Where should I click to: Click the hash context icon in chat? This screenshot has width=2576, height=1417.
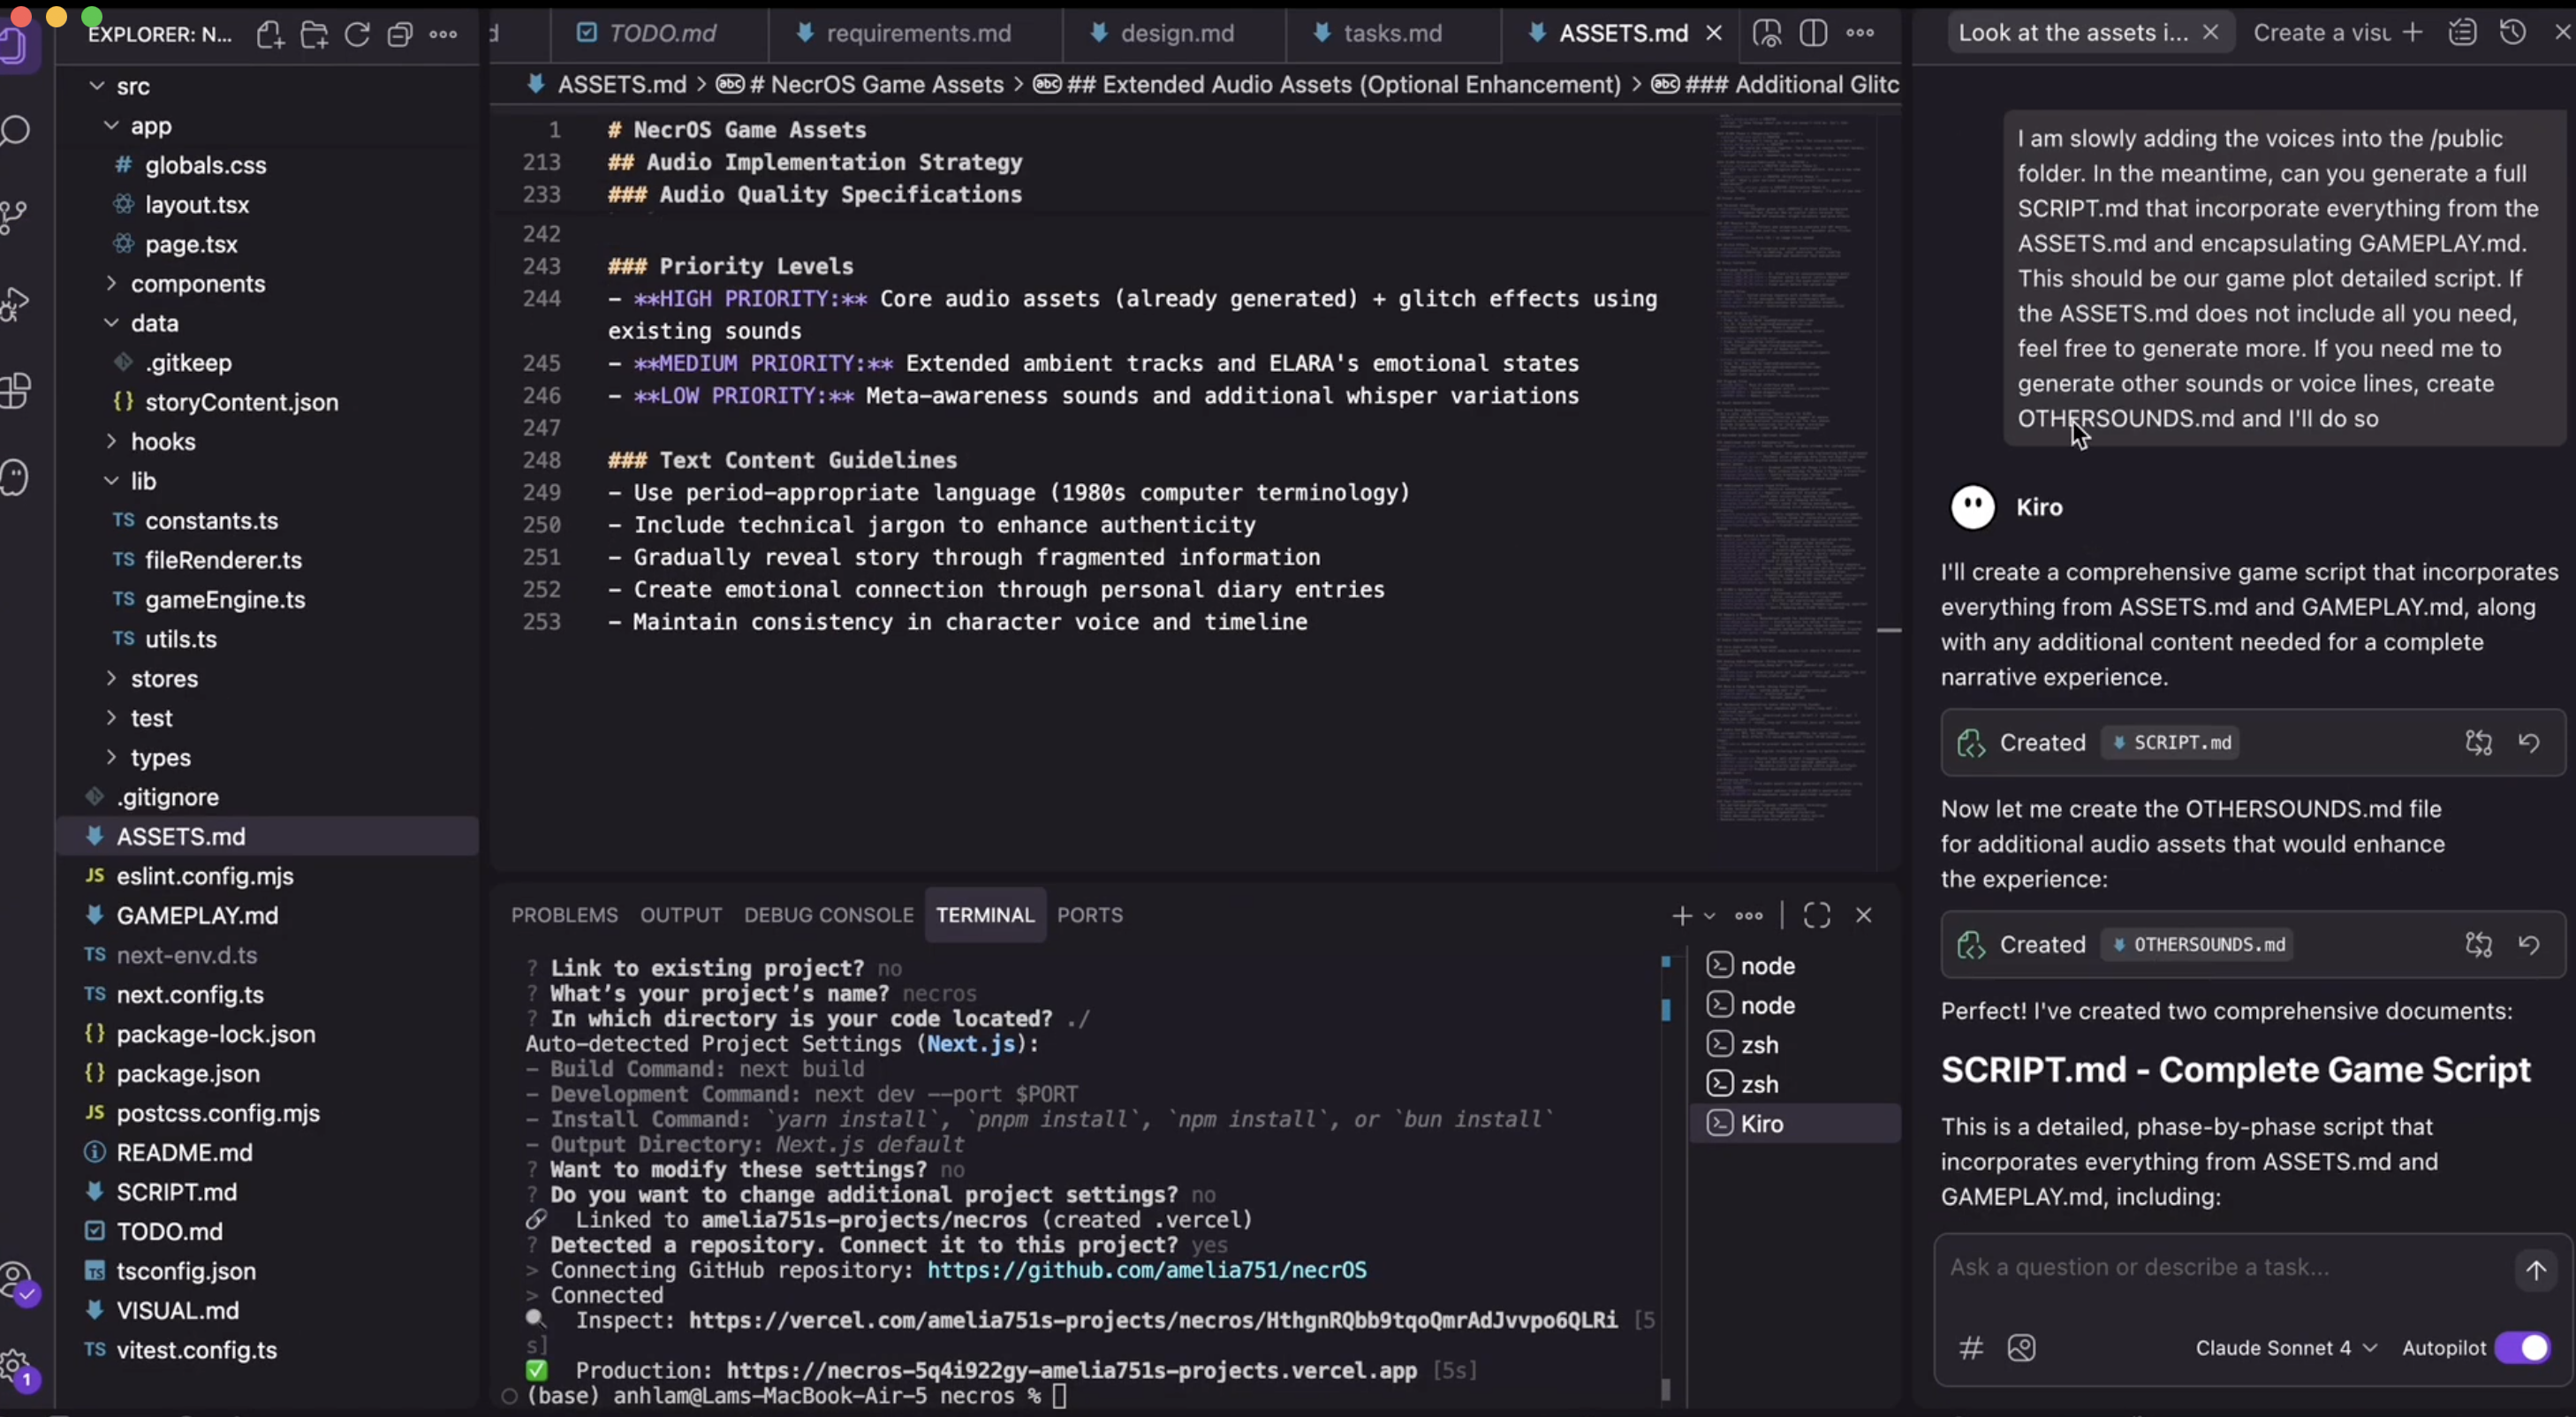click(1970, 1348)
